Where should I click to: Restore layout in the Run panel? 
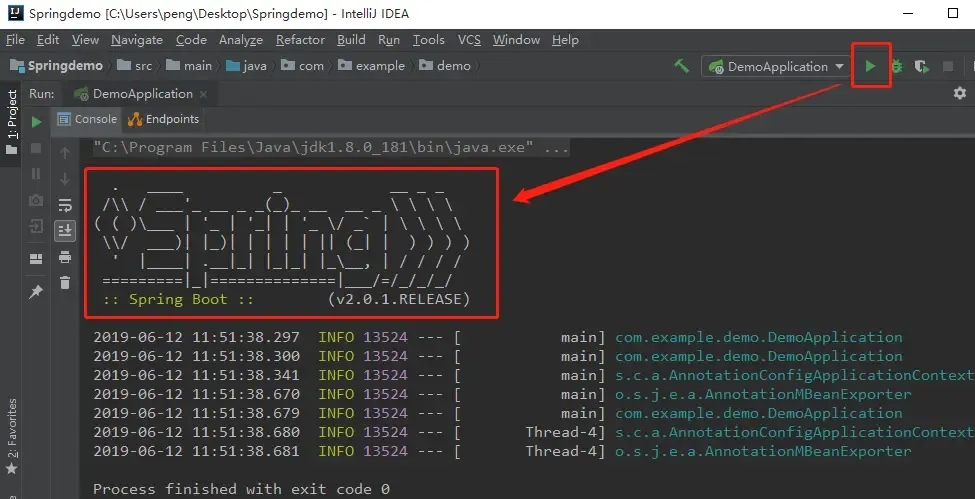(36, 258)
